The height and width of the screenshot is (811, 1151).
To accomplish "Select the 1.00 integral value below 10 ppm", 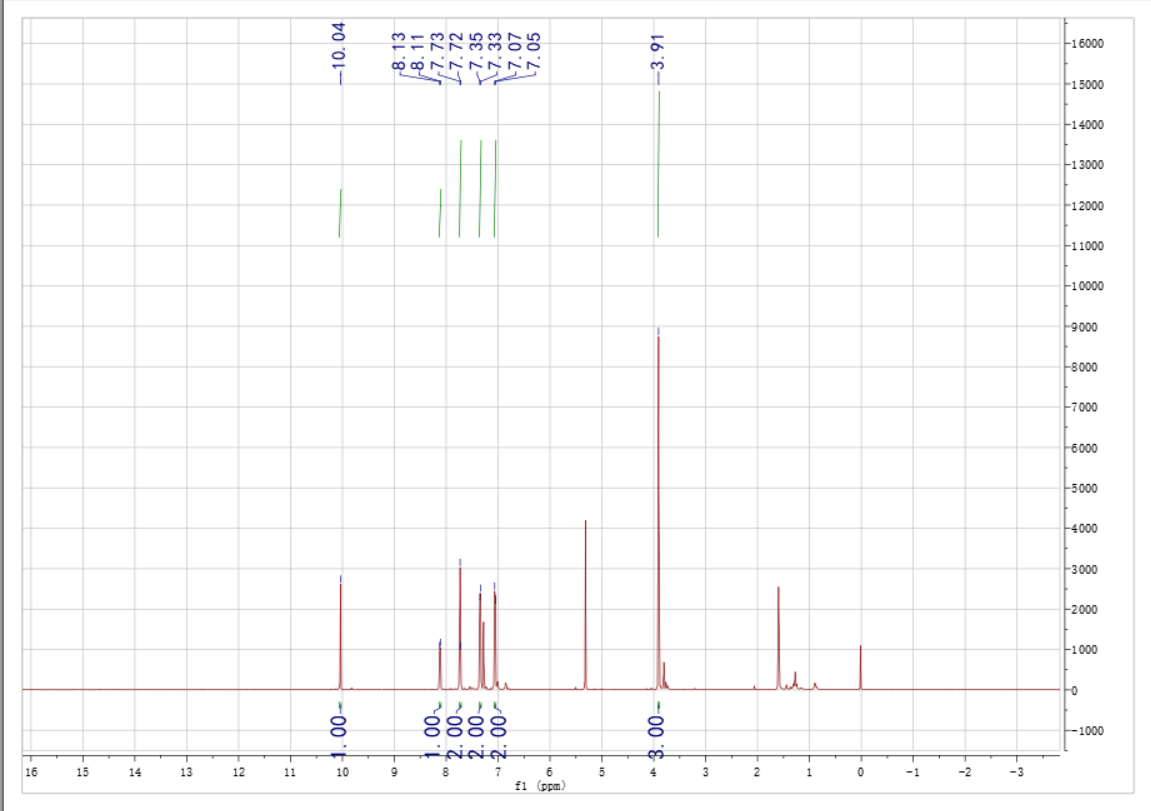I will point(338,736).
